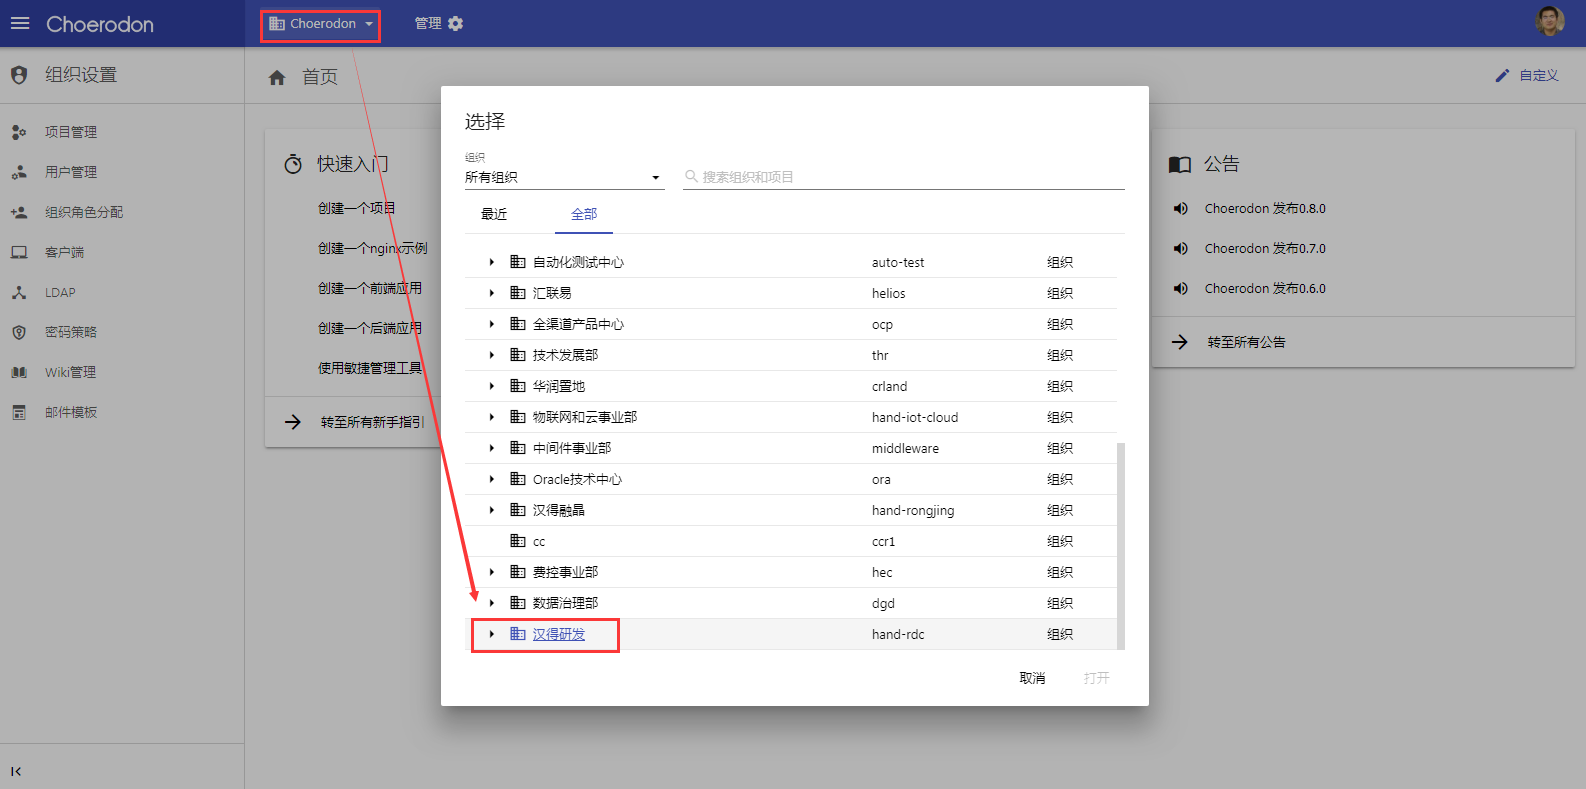1586x789 pixels.
Task: Click the 客户端 monitor icon
Action: 19,252
